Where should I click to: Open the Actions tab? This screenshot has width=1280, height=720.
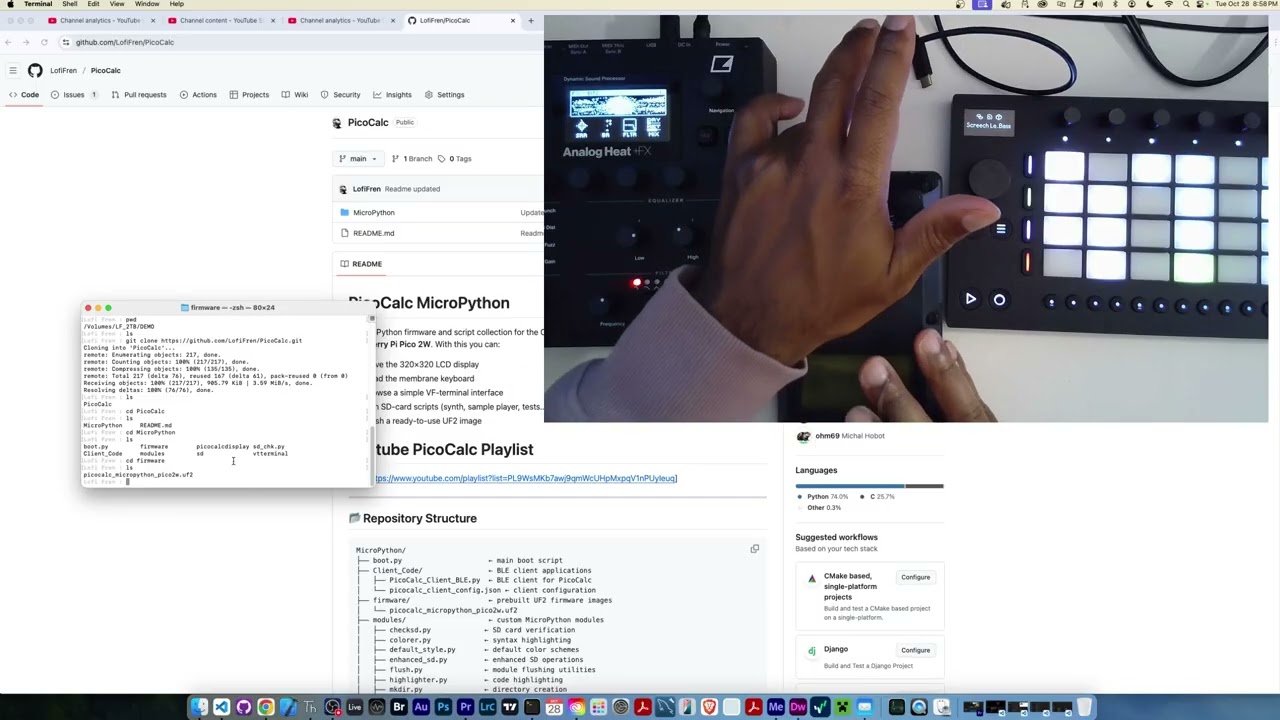click(x=197, y=95)
